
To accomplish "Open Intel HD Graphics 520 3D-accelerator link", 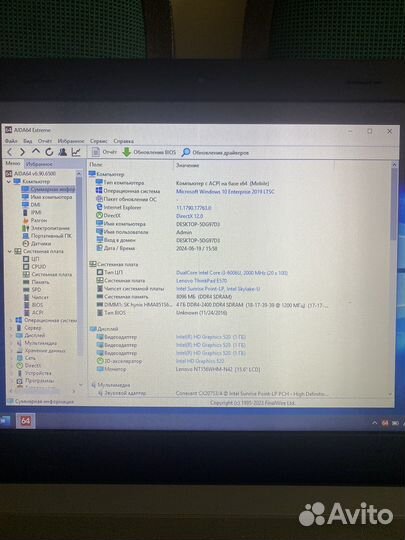I will click(200, 361).
